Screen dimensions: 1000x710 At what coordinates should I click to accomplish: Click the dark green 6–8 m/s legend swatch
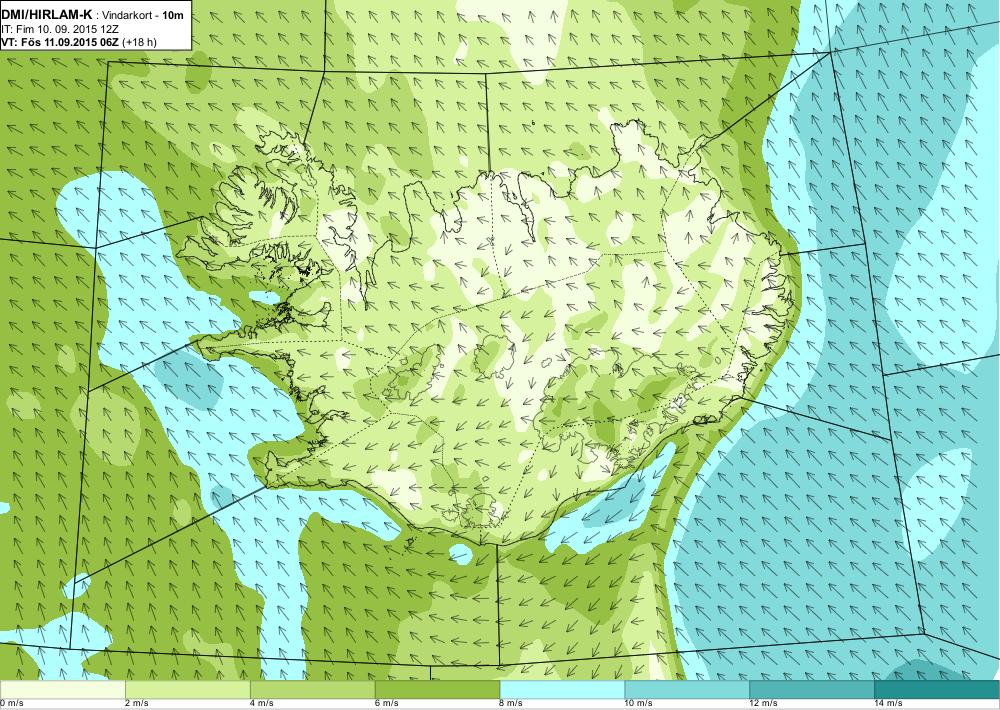pos(438,690)
